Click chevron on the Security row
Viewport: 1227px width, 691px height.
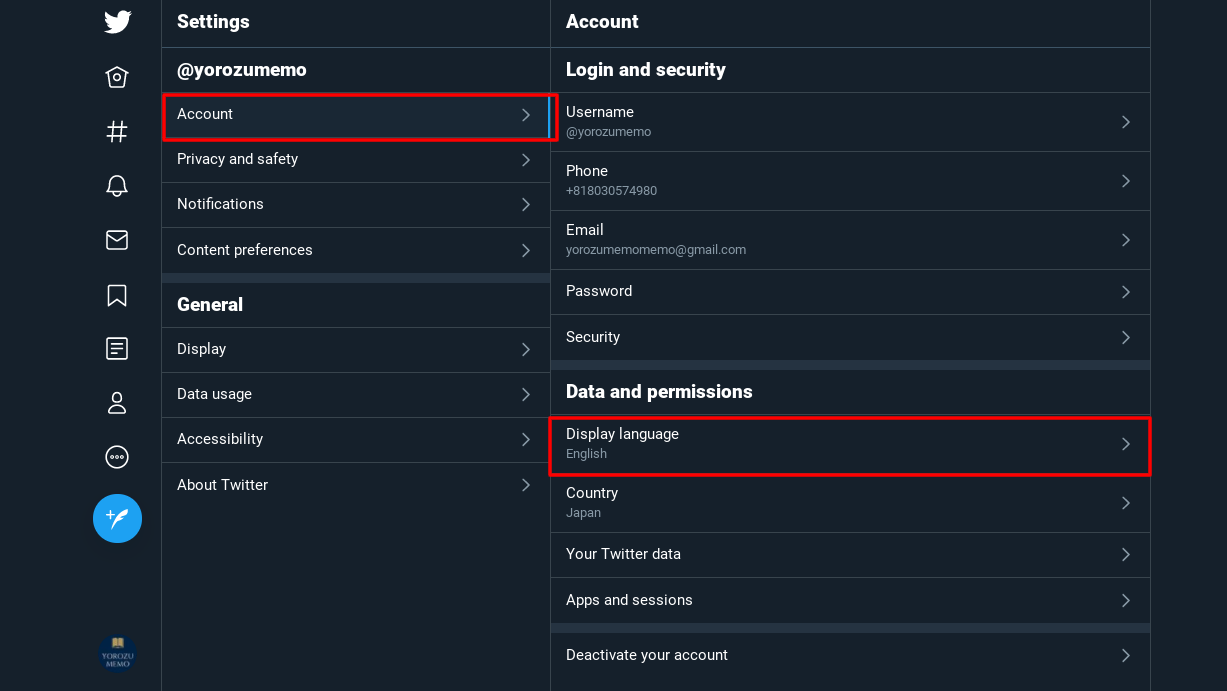point(1126,338)
